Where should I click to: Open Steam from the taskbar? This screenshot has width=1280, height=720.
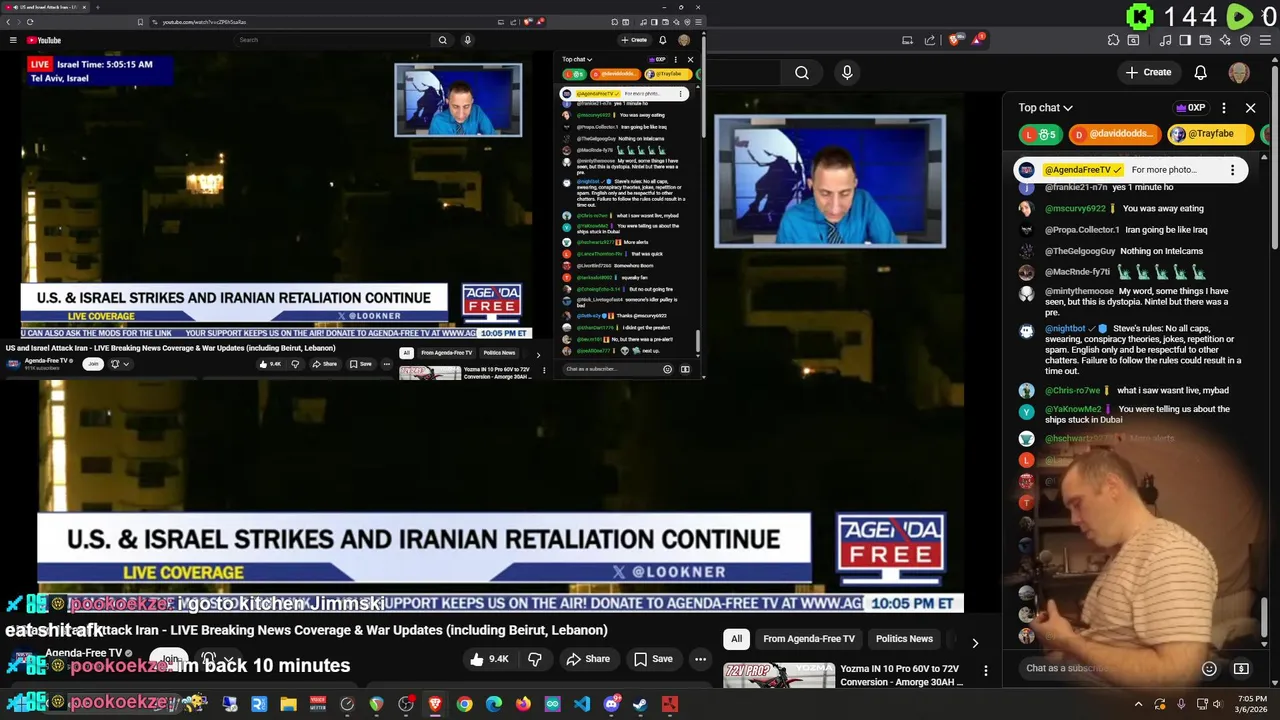640,704
